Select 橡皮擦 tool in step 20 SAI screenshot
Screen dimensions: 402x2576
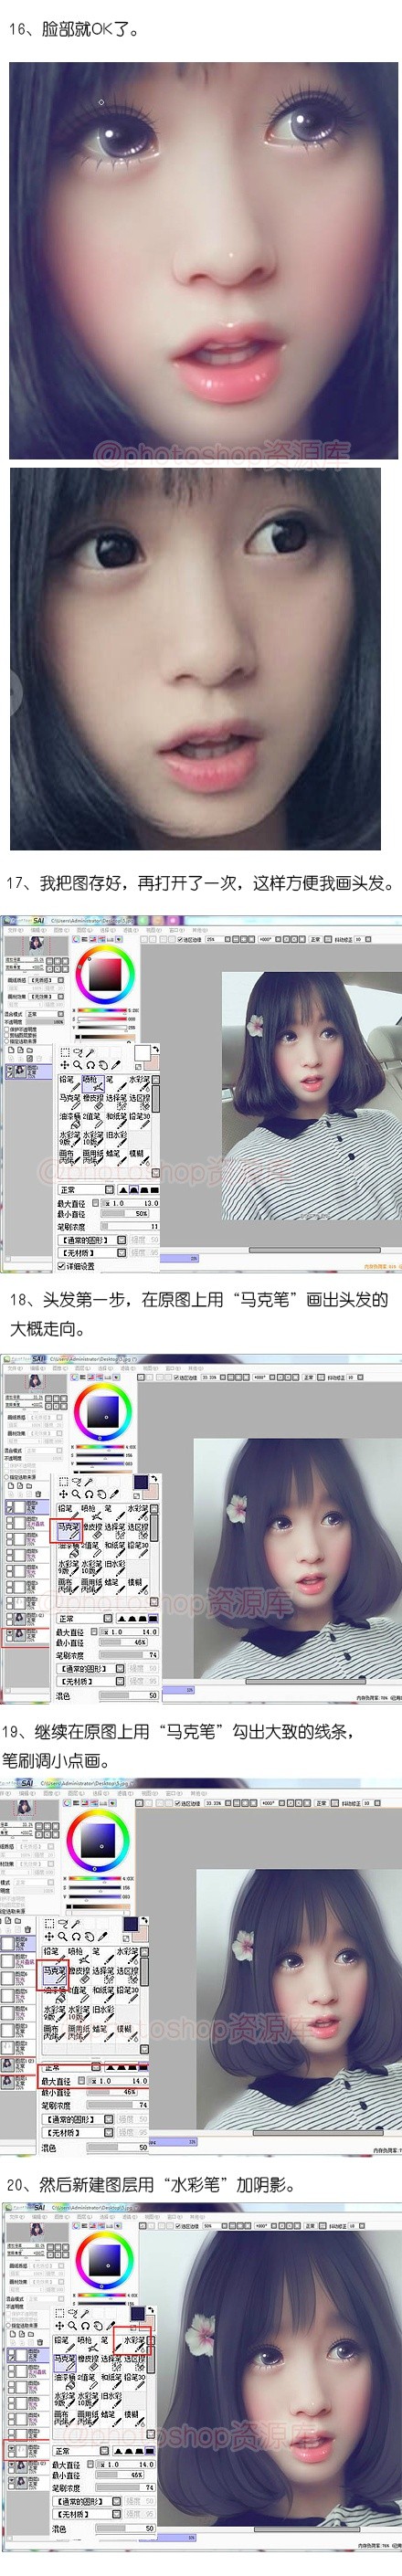[x=89, y=2363]
